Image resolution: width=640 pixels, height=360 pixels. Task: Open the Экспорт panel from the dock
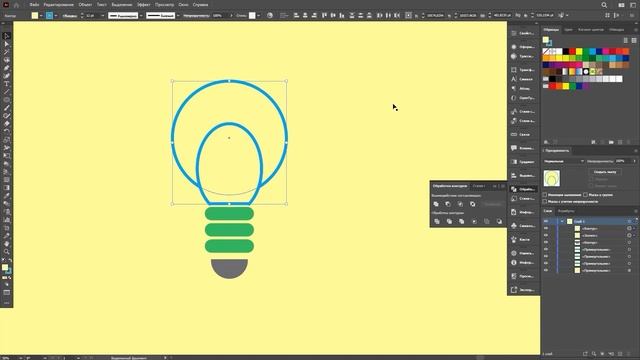pos(523,290)
